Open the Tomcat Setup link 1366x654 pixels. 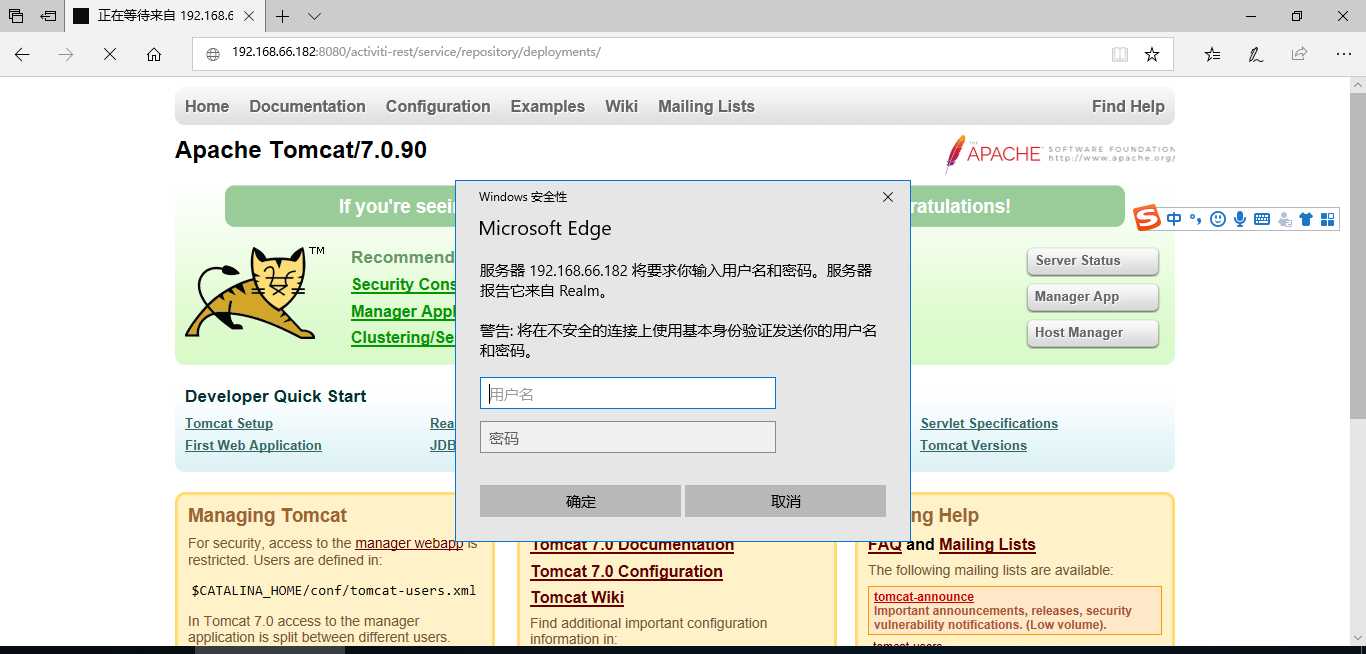click(229, 423)
